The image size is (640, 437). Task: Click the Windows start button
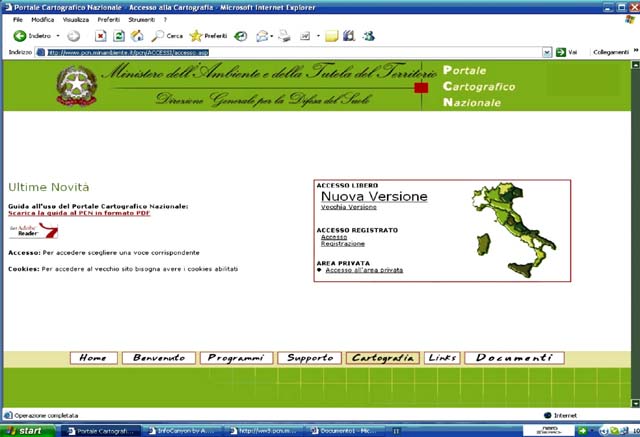click(27, 431)
